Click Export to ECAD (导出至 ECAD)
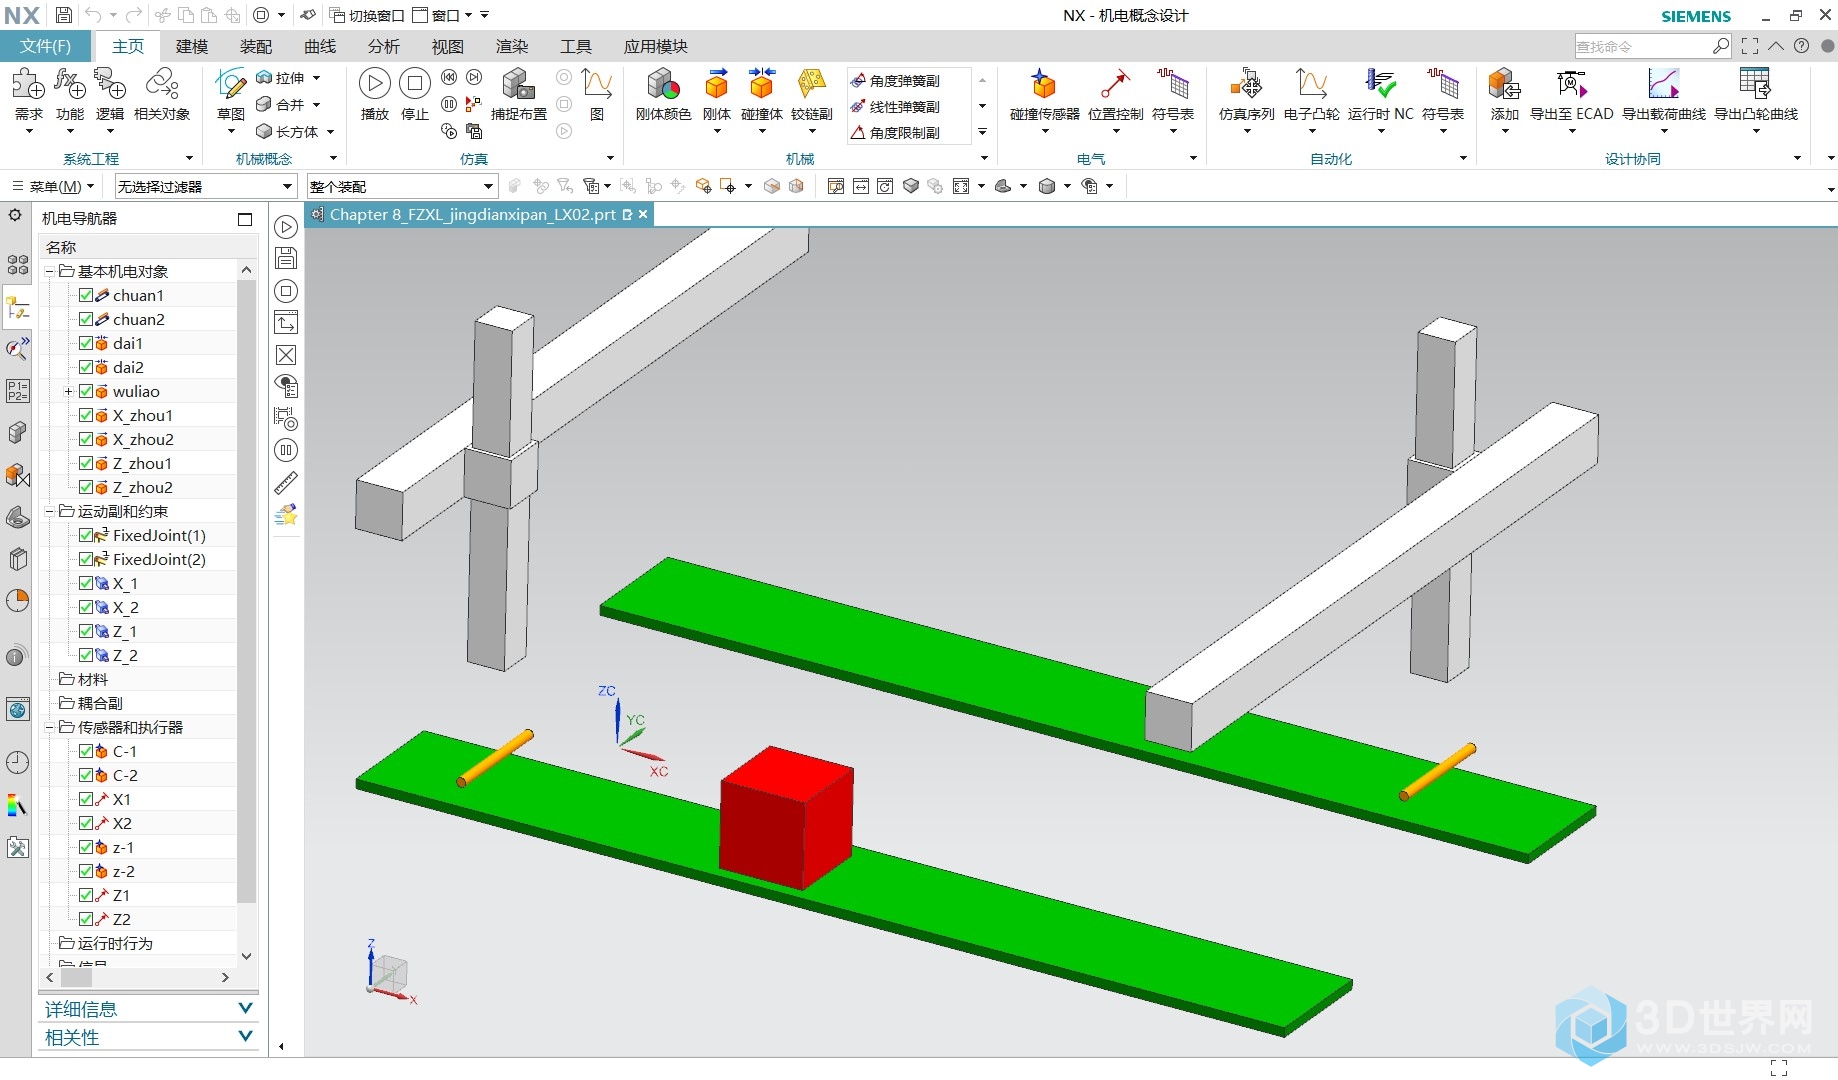The width and height of the screenshot is (1838, 1080). coord(1571,95)
